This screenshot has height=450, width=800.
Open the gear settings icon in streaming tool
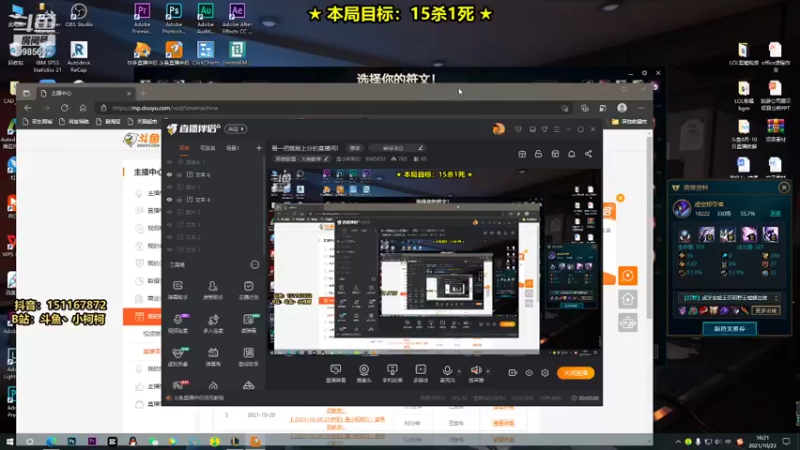point(545,373)
